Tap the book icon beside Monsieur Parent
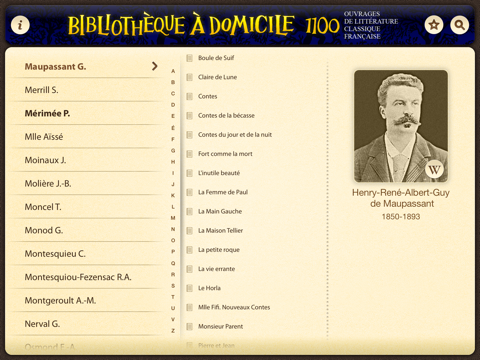This screenshot has height=360, width=480. click(189, 326)
